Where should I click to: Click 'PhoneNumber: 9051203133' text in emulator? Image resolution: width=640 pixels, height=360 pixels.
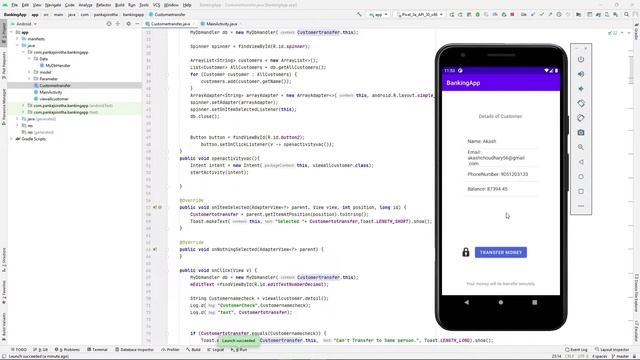(x=498, y=174)
